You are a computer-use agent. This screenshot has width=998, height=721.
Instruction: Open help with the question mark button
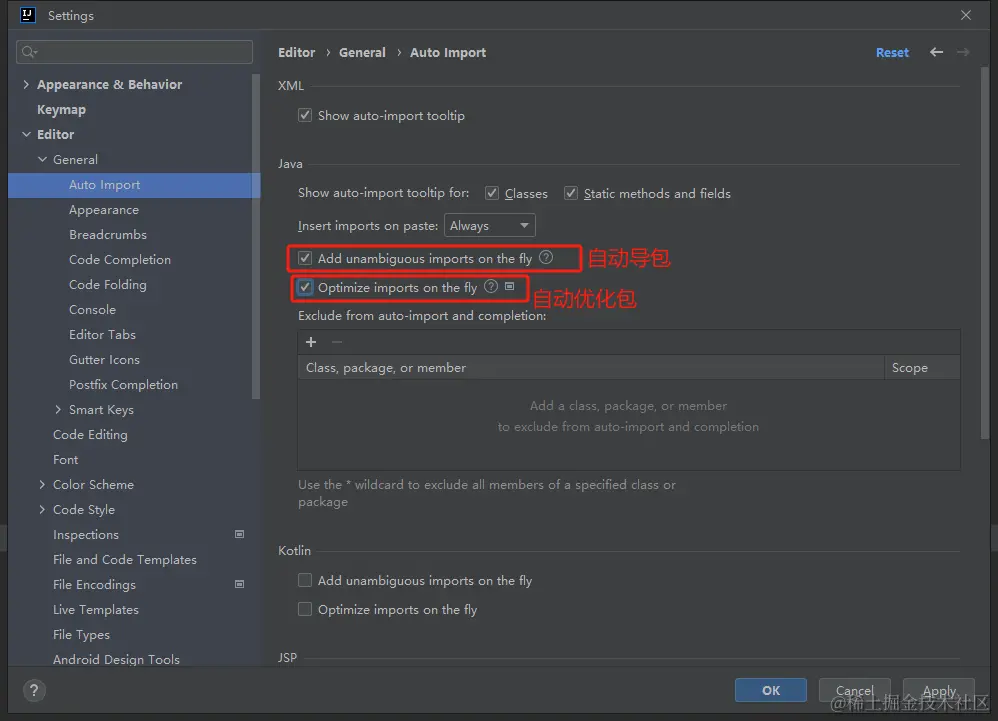tap(34, 690)
